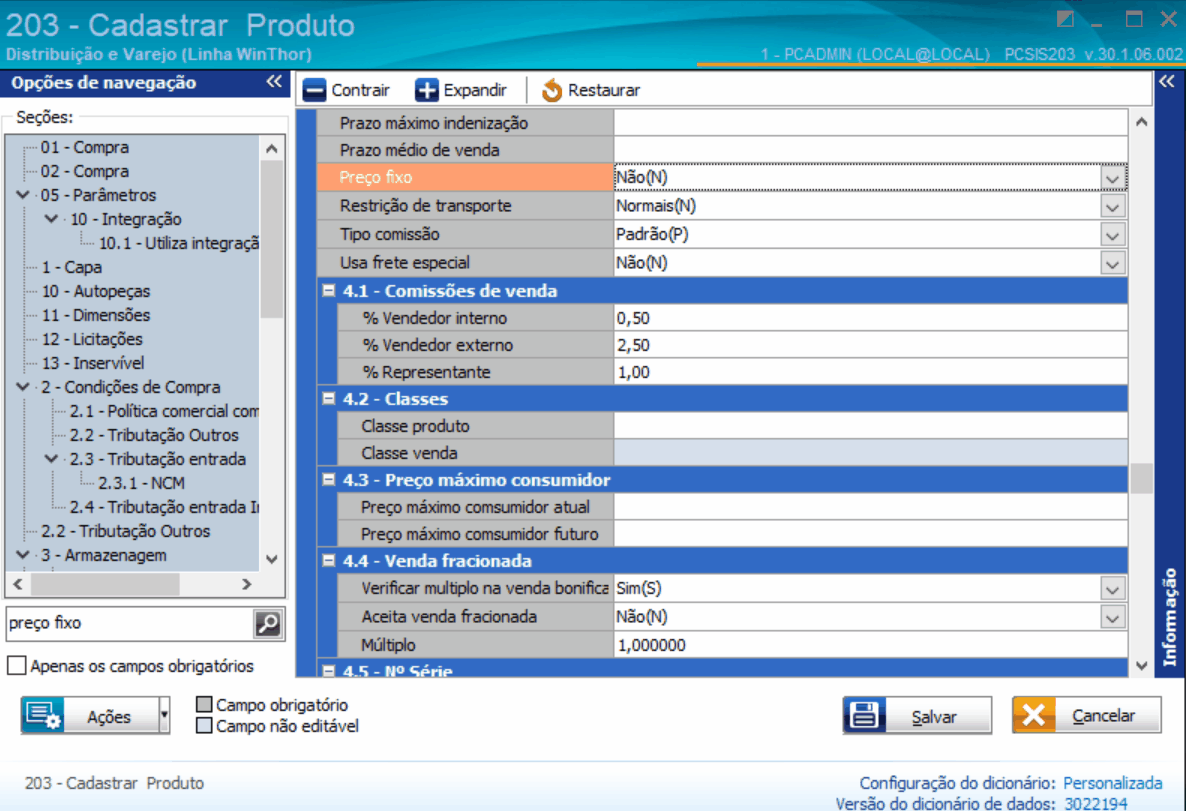Viewport: 1186px width, 811px height.
Task: Click the Campo obrigatório legend box
Action: pyautogui.click(x=203, y=704)
